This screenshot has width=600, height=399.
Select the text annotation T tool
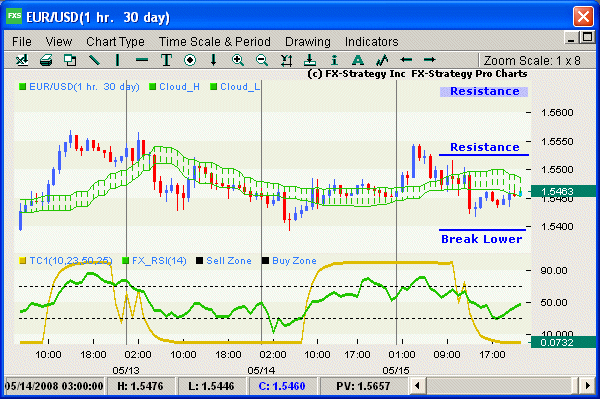click(x=166, y=60)
